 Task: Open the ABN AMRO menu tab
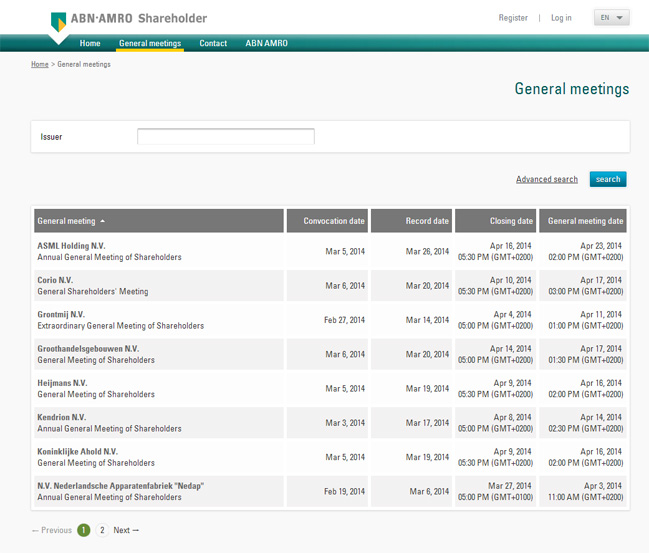coord(267,43)
